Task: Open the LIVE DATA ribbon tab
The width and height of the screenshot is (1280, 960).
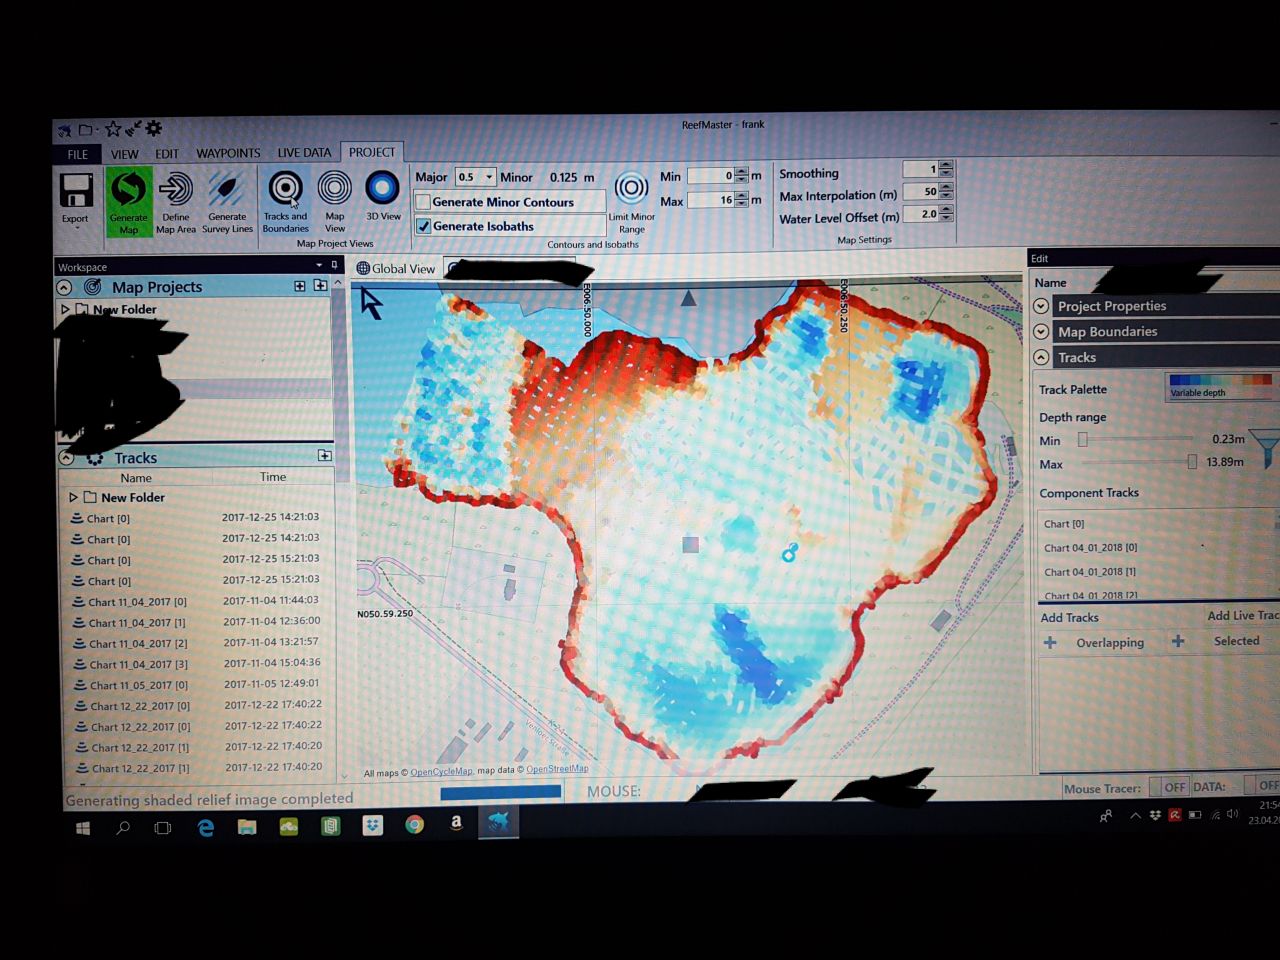Action: (x=304, y=153)
